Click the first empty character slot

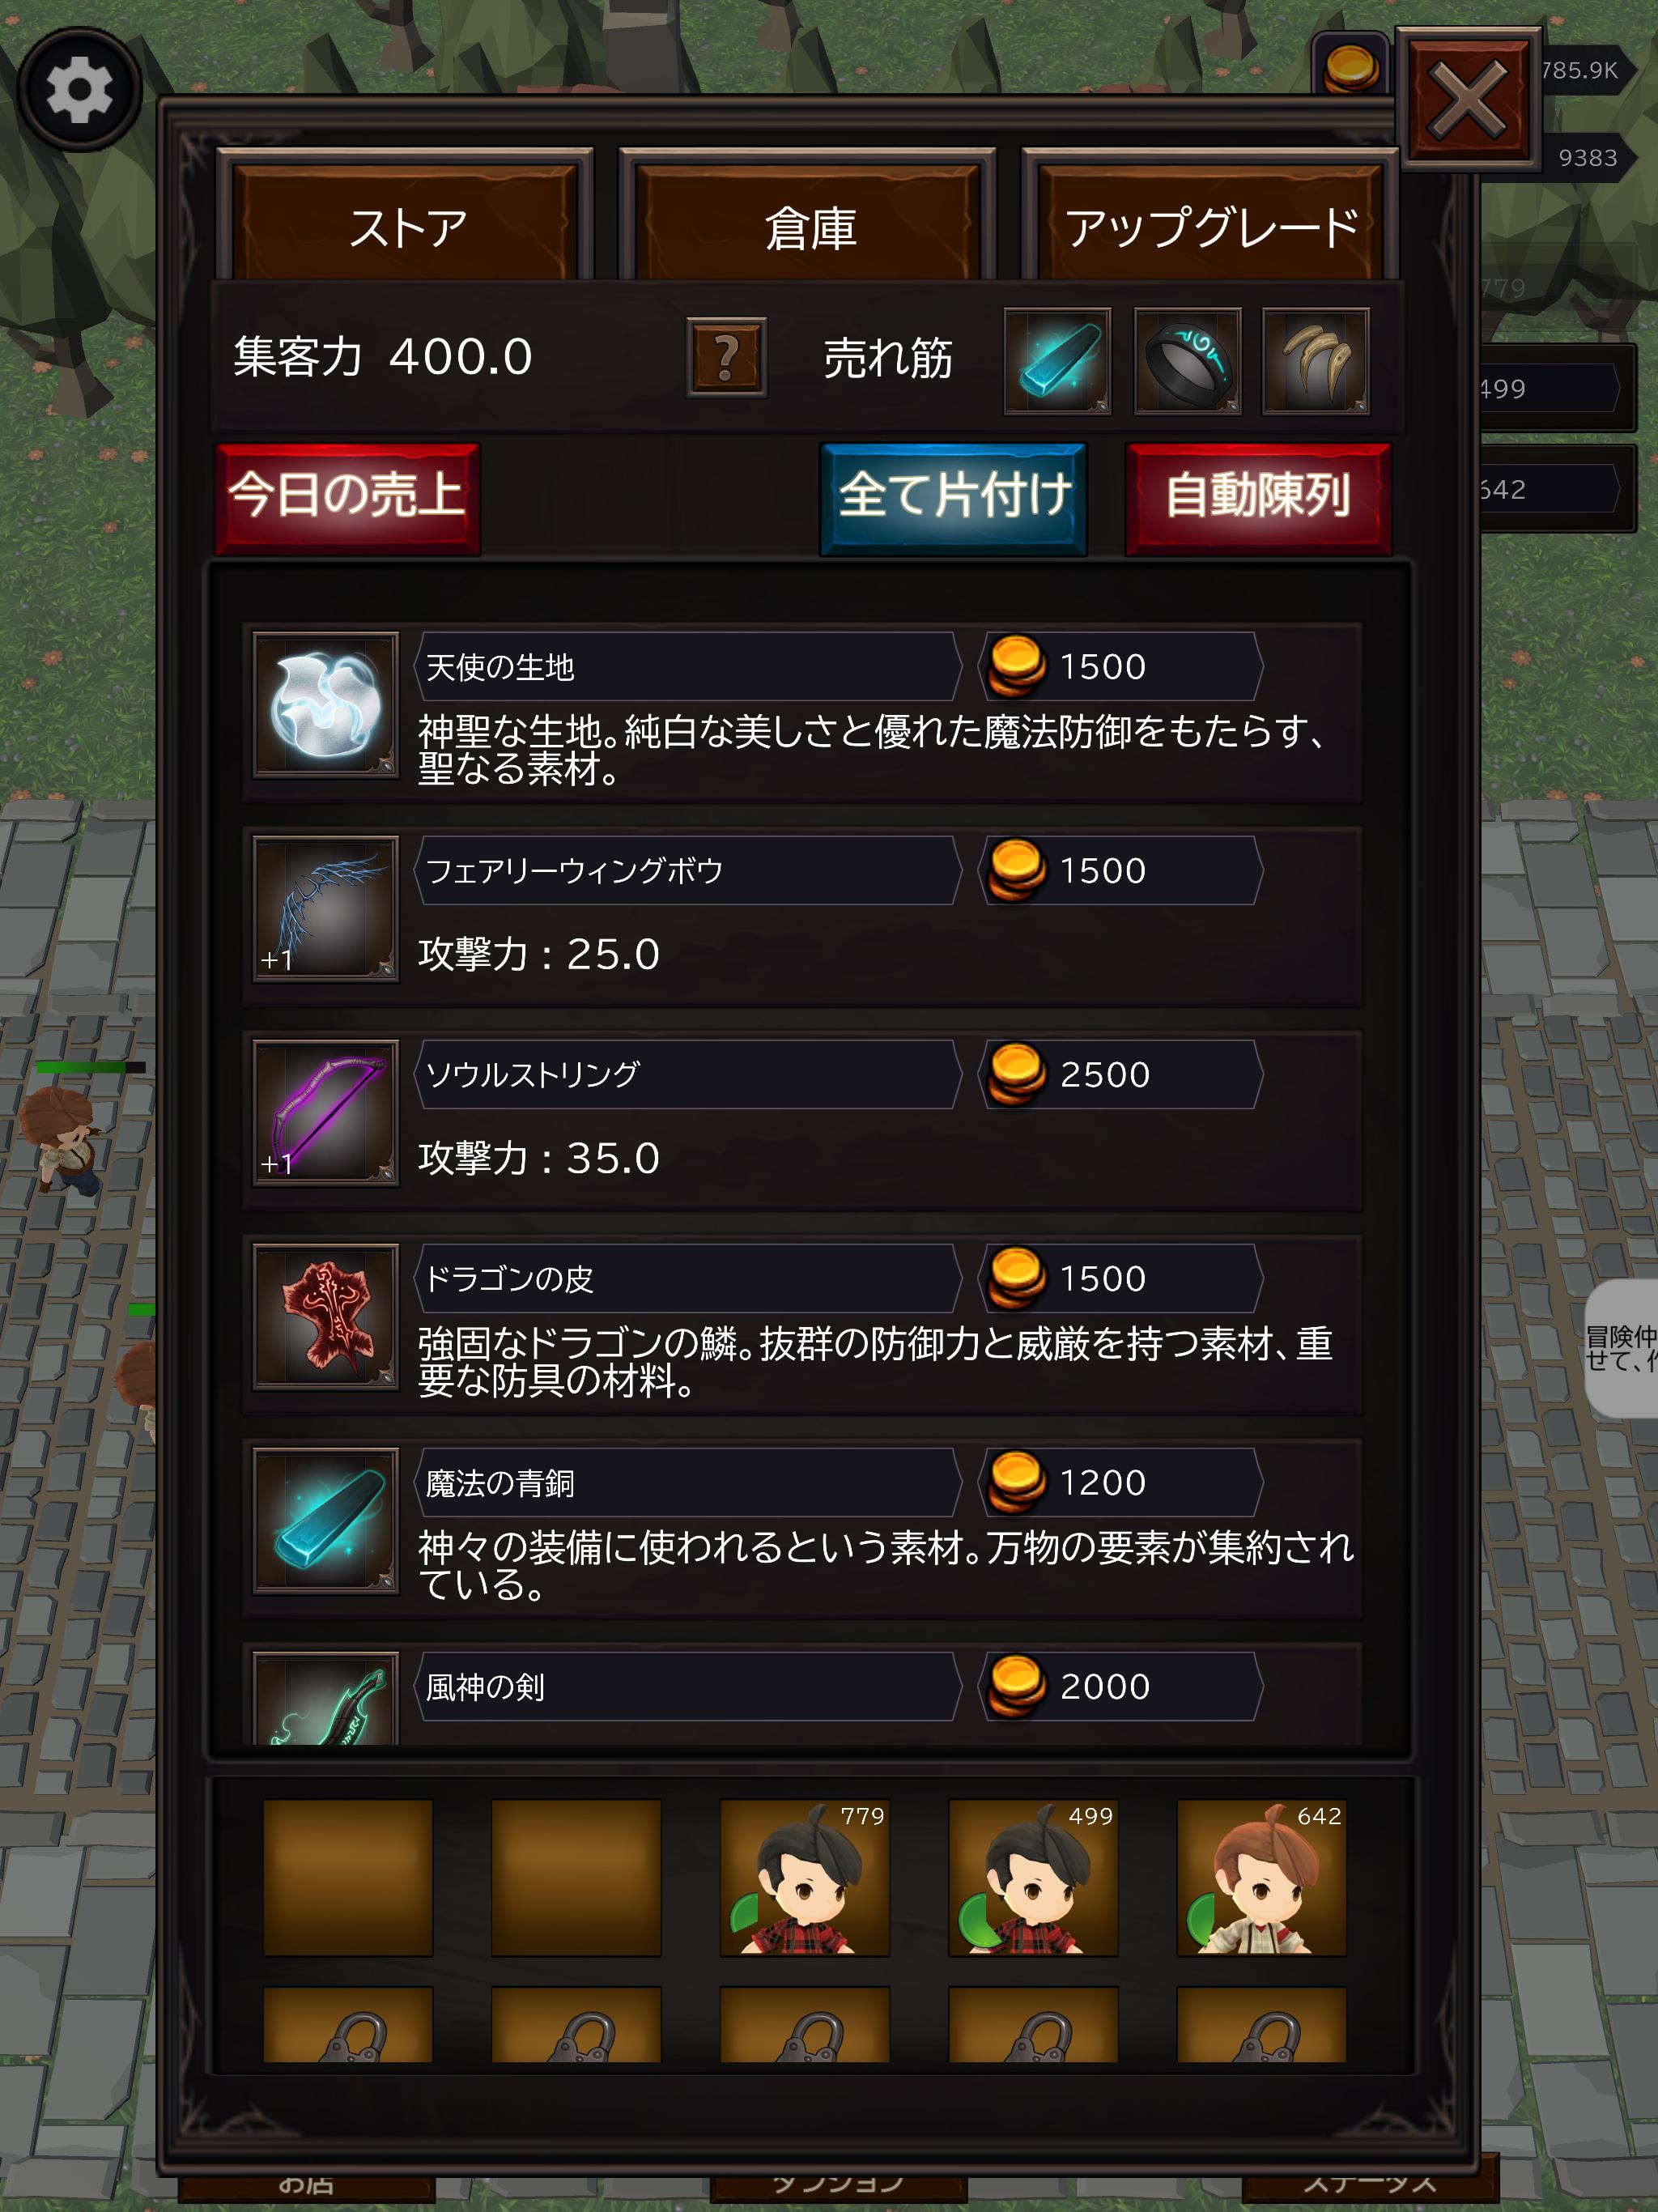tap(348, 1877)
